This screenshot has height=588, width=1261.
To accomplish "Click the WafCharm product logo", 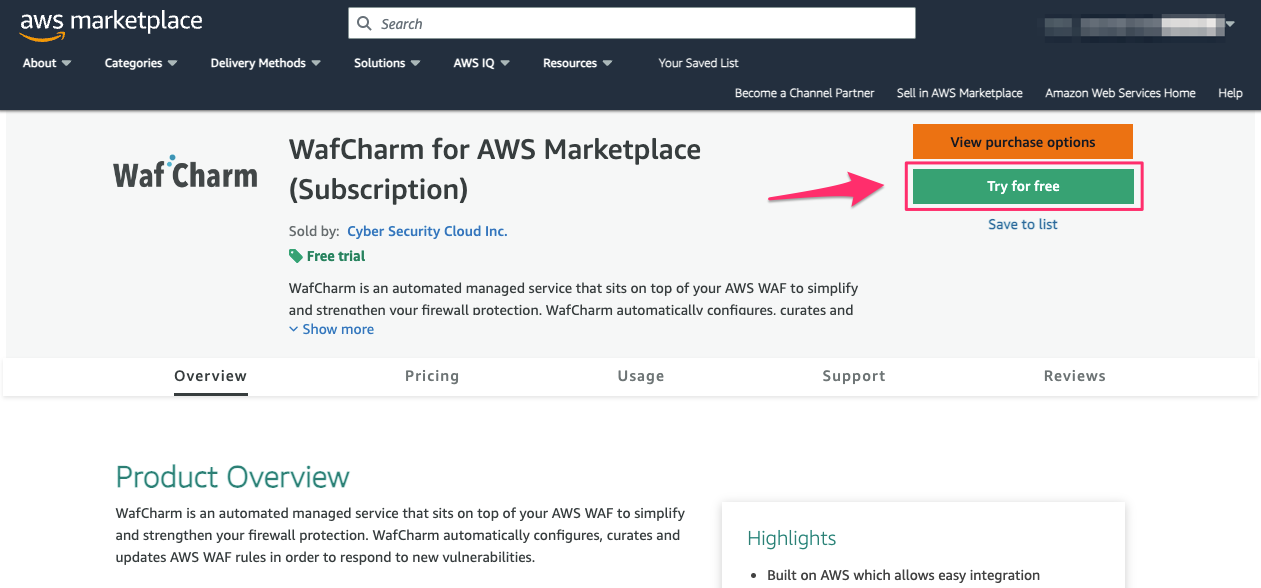I will (x=184, y=172).
